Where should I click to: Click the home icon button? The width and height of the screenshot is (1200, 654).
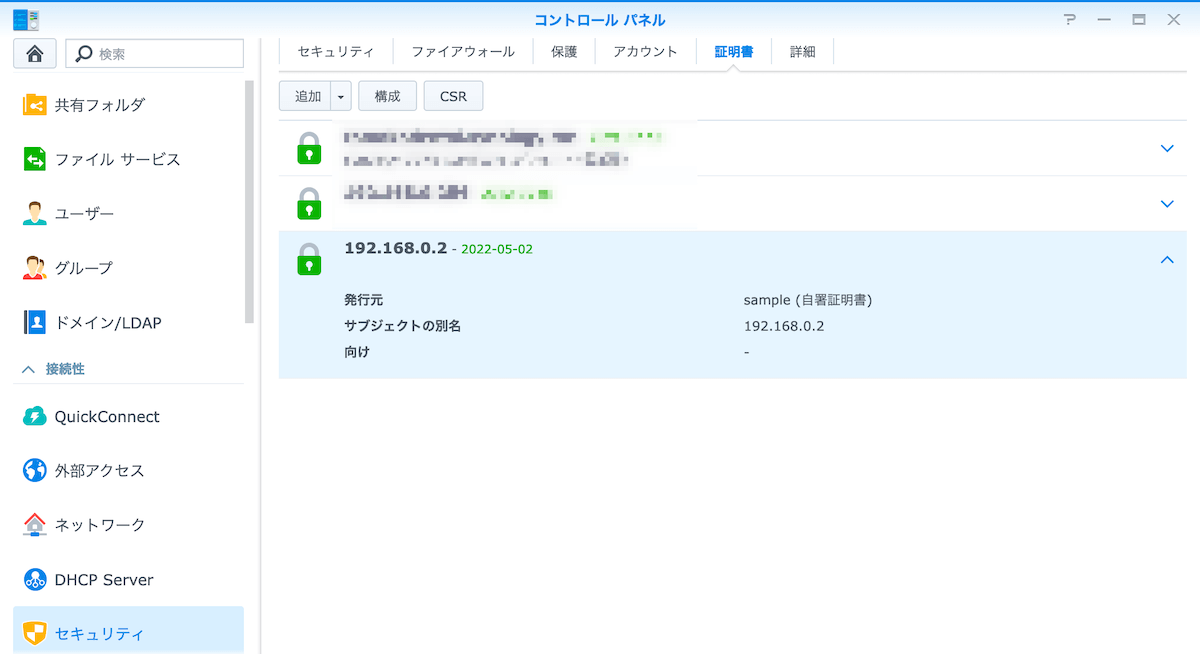point(34,54)
